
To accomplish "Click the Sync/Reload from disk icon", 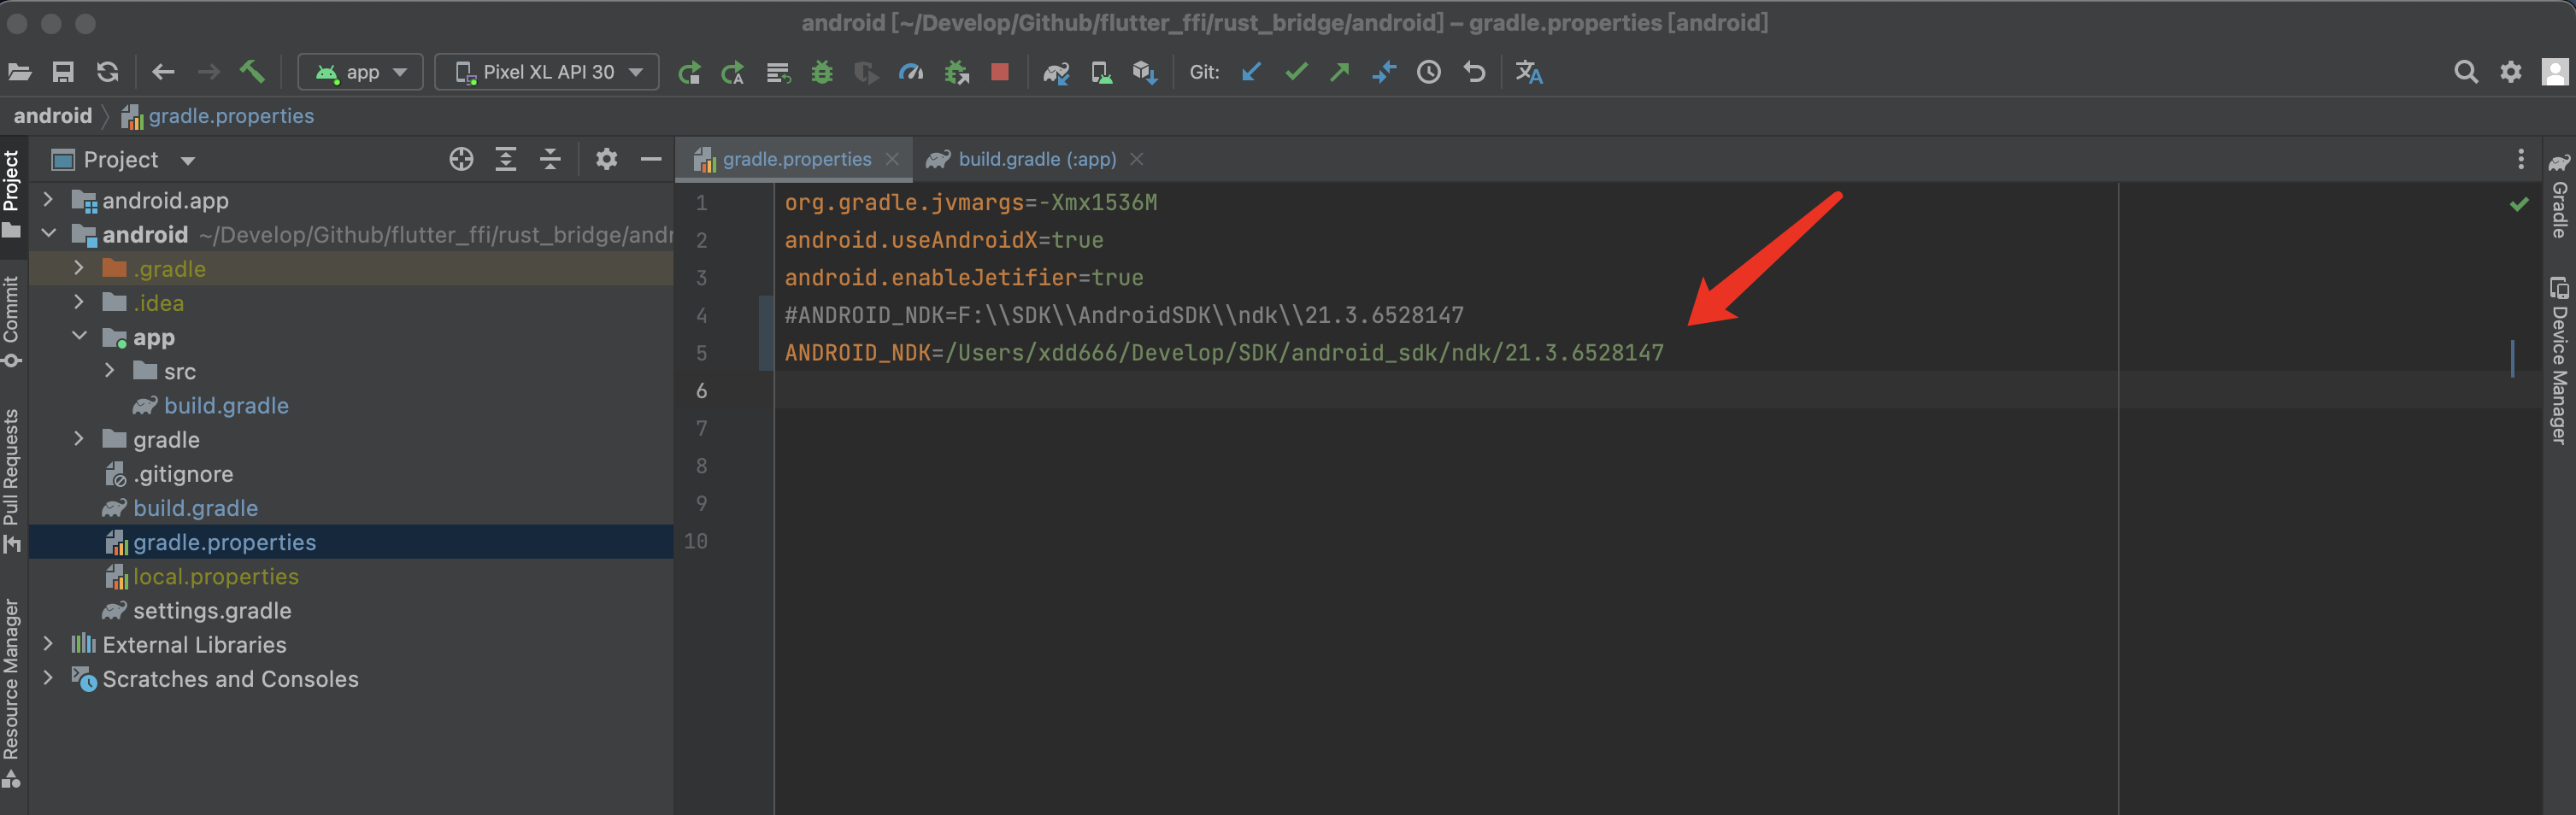I will [107, 72].
